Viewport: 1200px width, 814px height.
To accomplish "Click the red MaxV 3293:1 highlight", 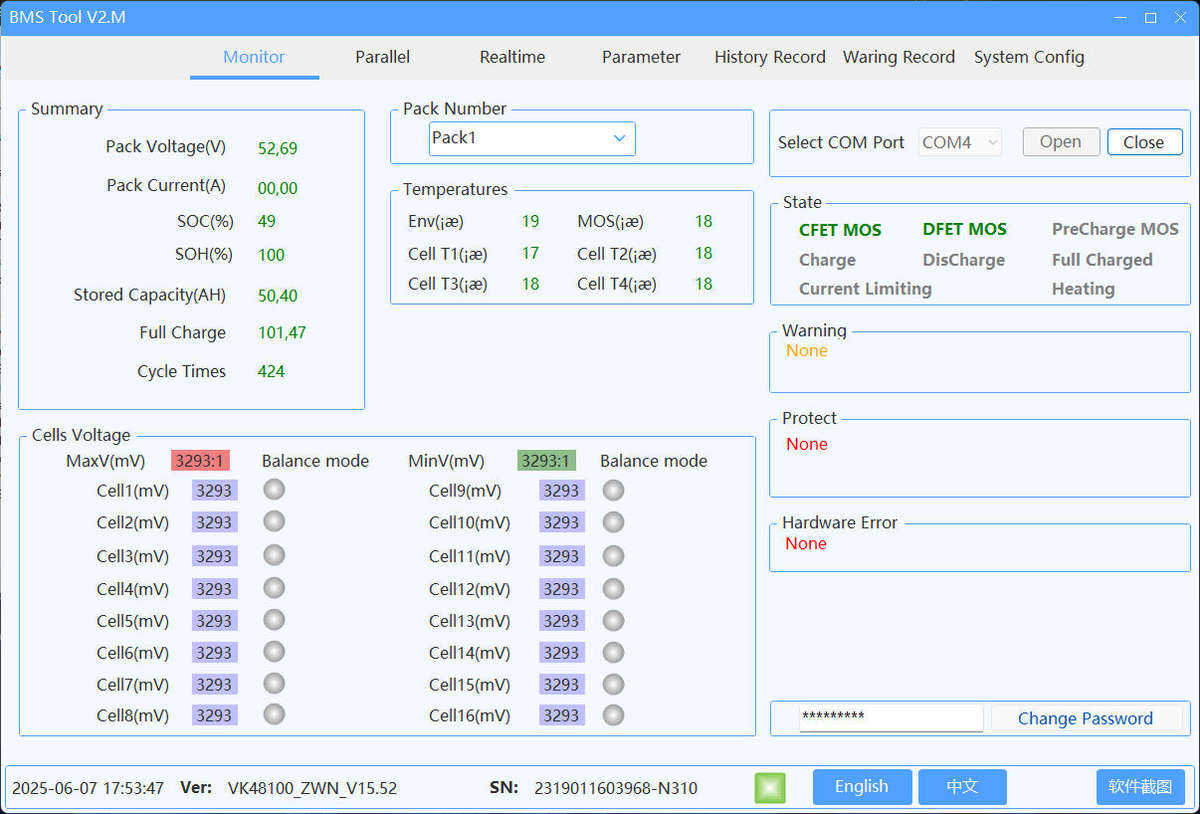I will [x=201, y=460].
